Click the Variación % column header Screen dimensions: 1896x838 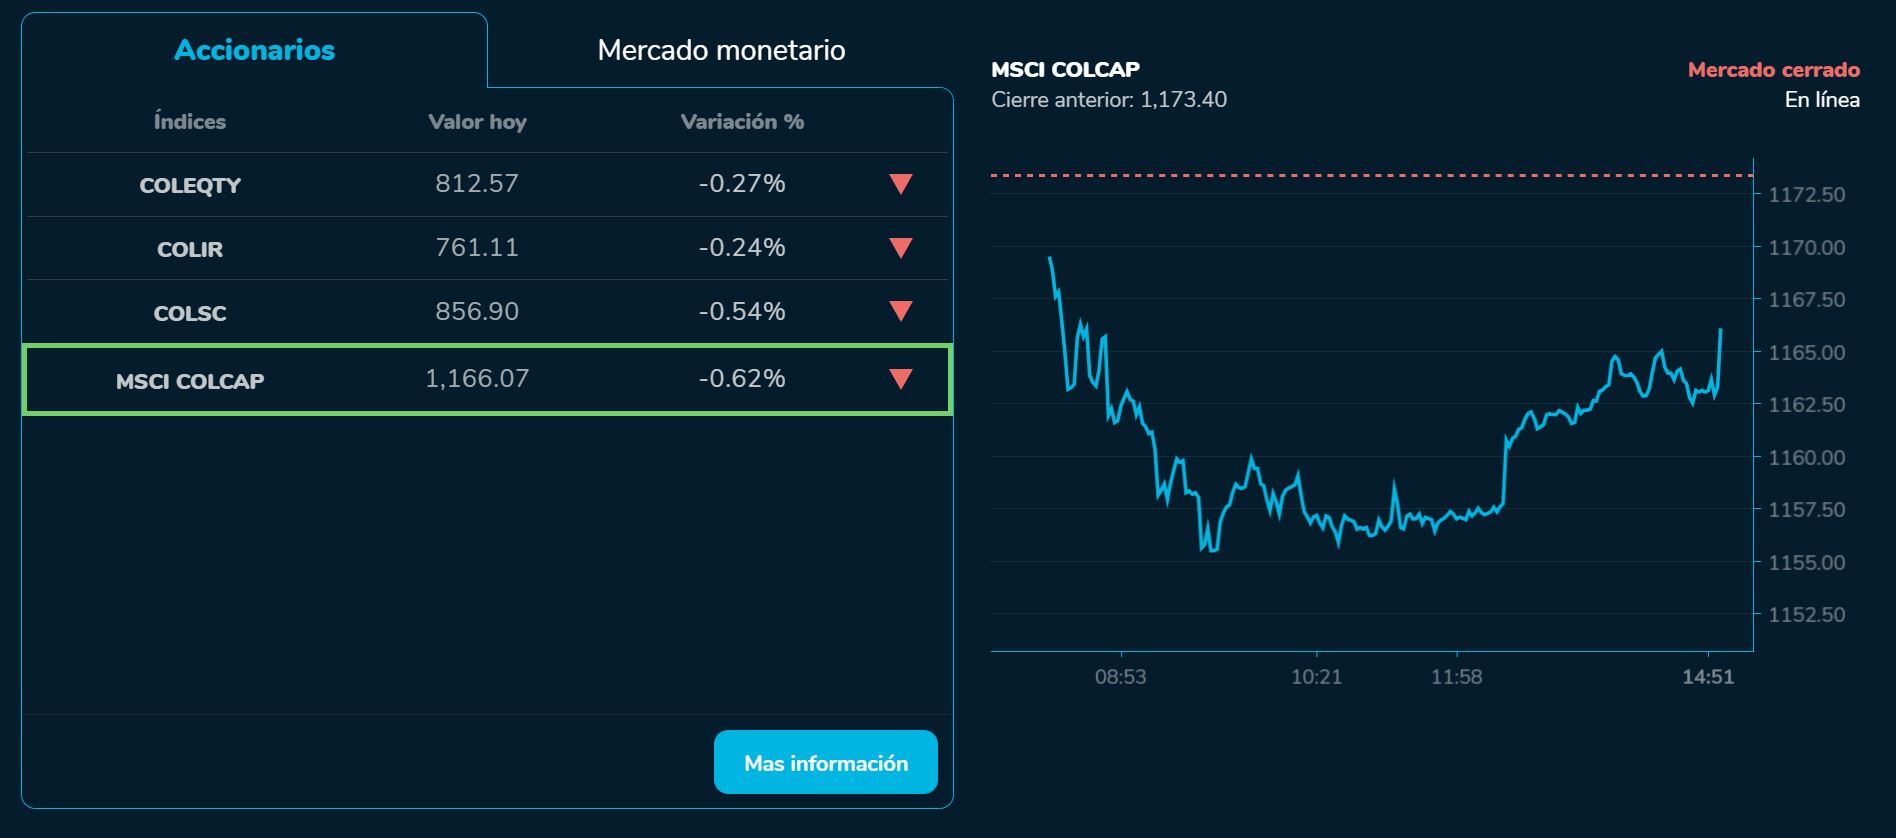pyautogui.click(x=742, y=122)
